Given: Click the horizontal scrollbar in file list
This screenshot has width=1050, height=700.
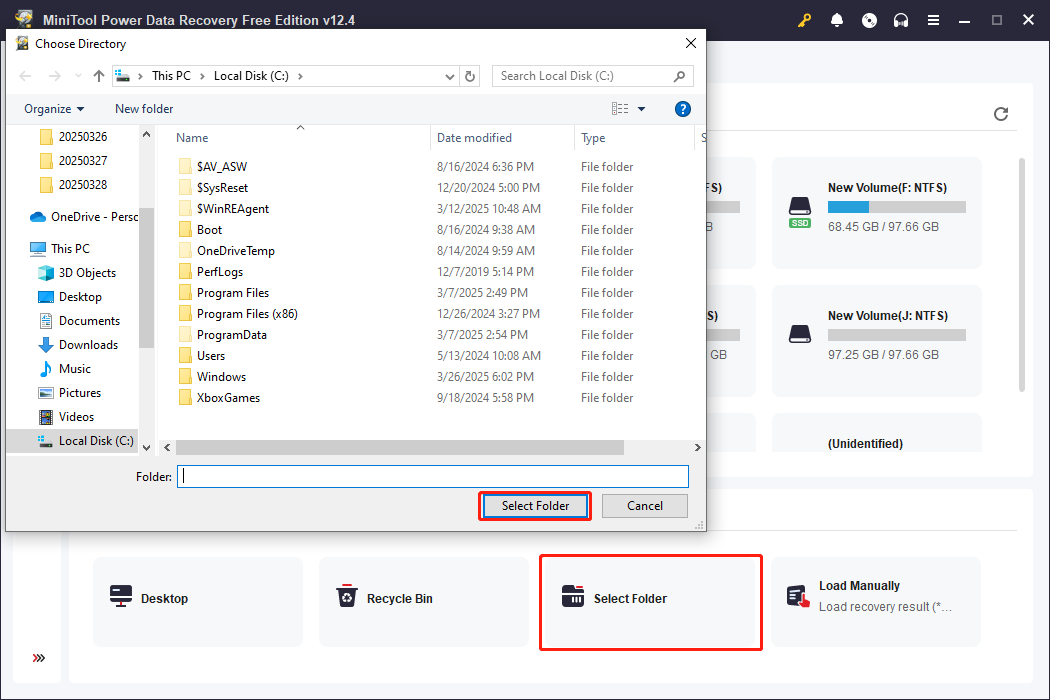Looking at the screenshot, I should 400,447.
